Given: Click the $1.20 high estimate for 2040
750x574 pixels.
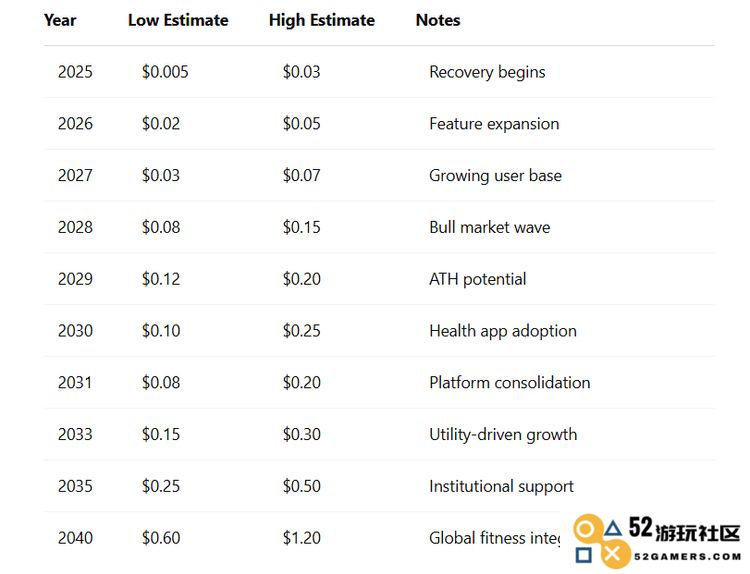Looking at the screenshot, I should click(x=301, y=538).
